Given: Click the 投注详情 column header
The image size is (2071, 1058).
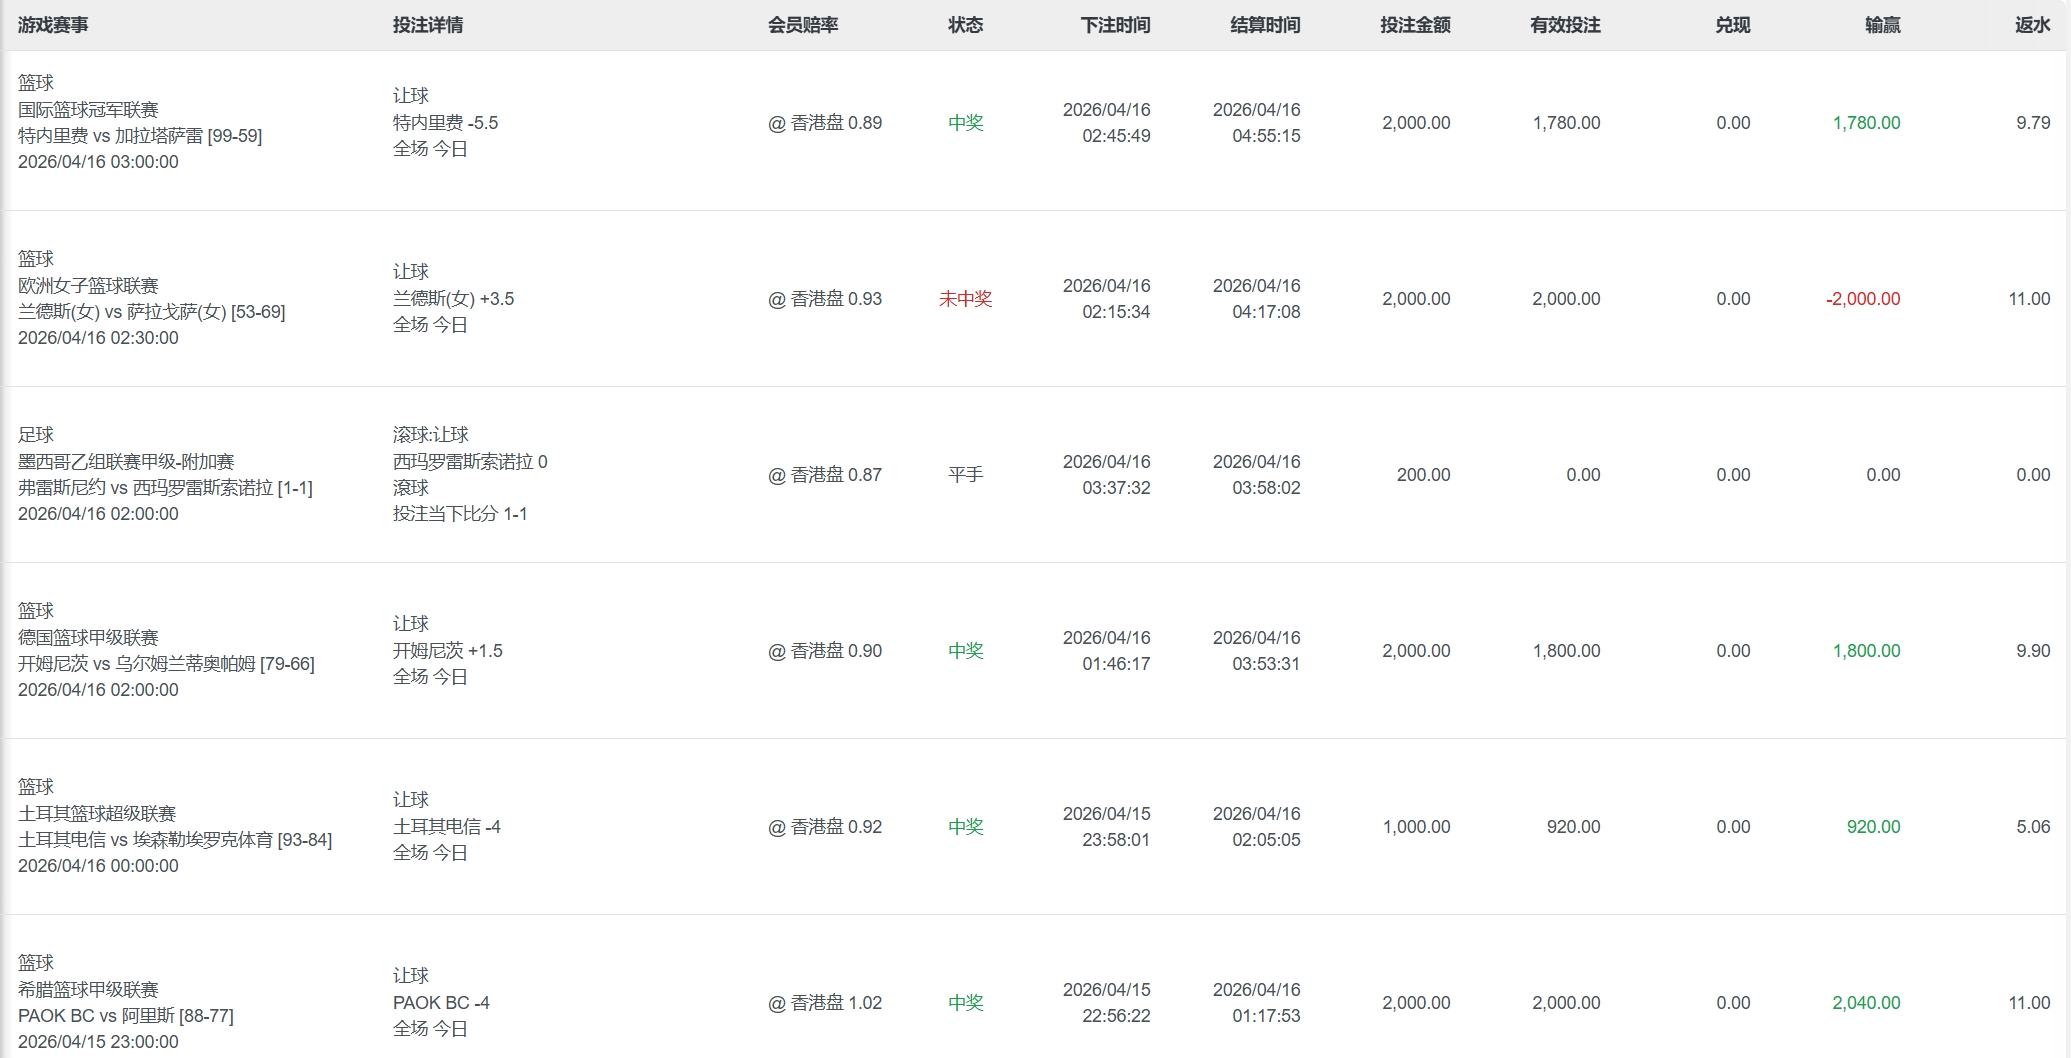Looking at the screenshot, I should [x=427, y=25].
